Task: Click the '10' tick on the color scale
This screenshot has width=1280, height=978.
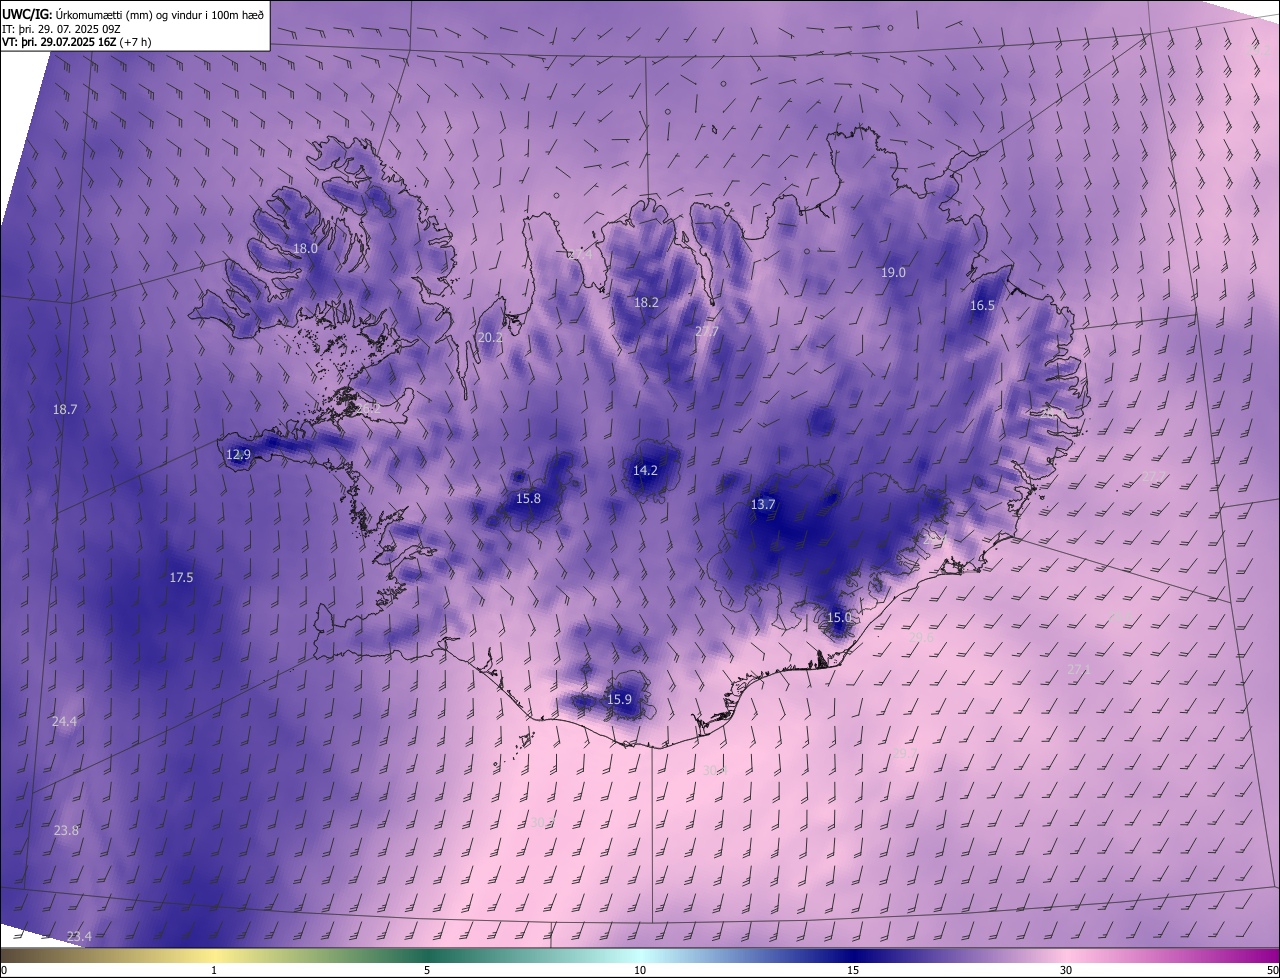Action: pyautogui.click(x=640, y=970)
